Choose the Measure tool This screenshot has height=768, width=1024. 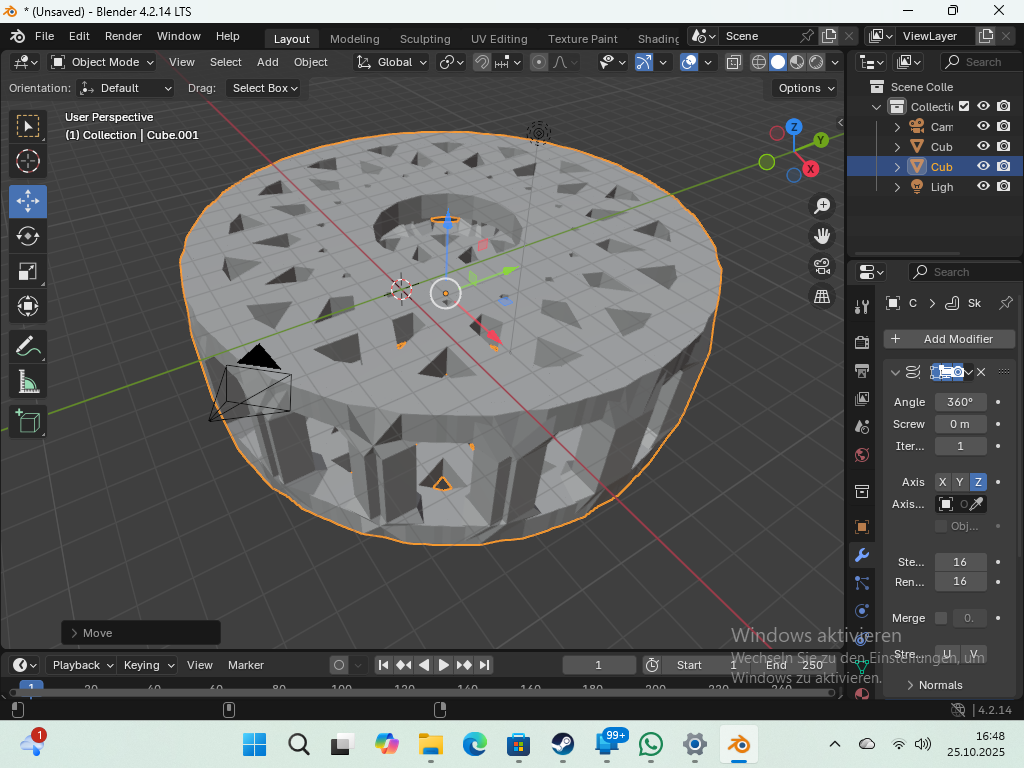[x=28, y=382]
